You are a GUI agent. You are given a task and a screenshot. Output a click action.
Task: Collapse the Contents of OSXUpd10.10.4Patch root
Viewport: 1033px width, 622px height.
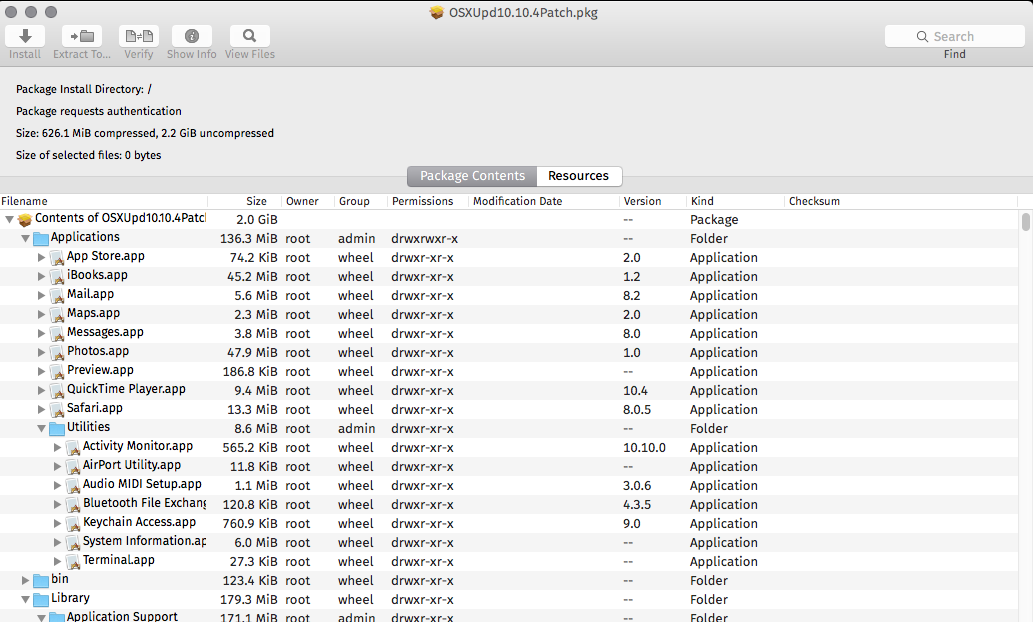[9, 219]
